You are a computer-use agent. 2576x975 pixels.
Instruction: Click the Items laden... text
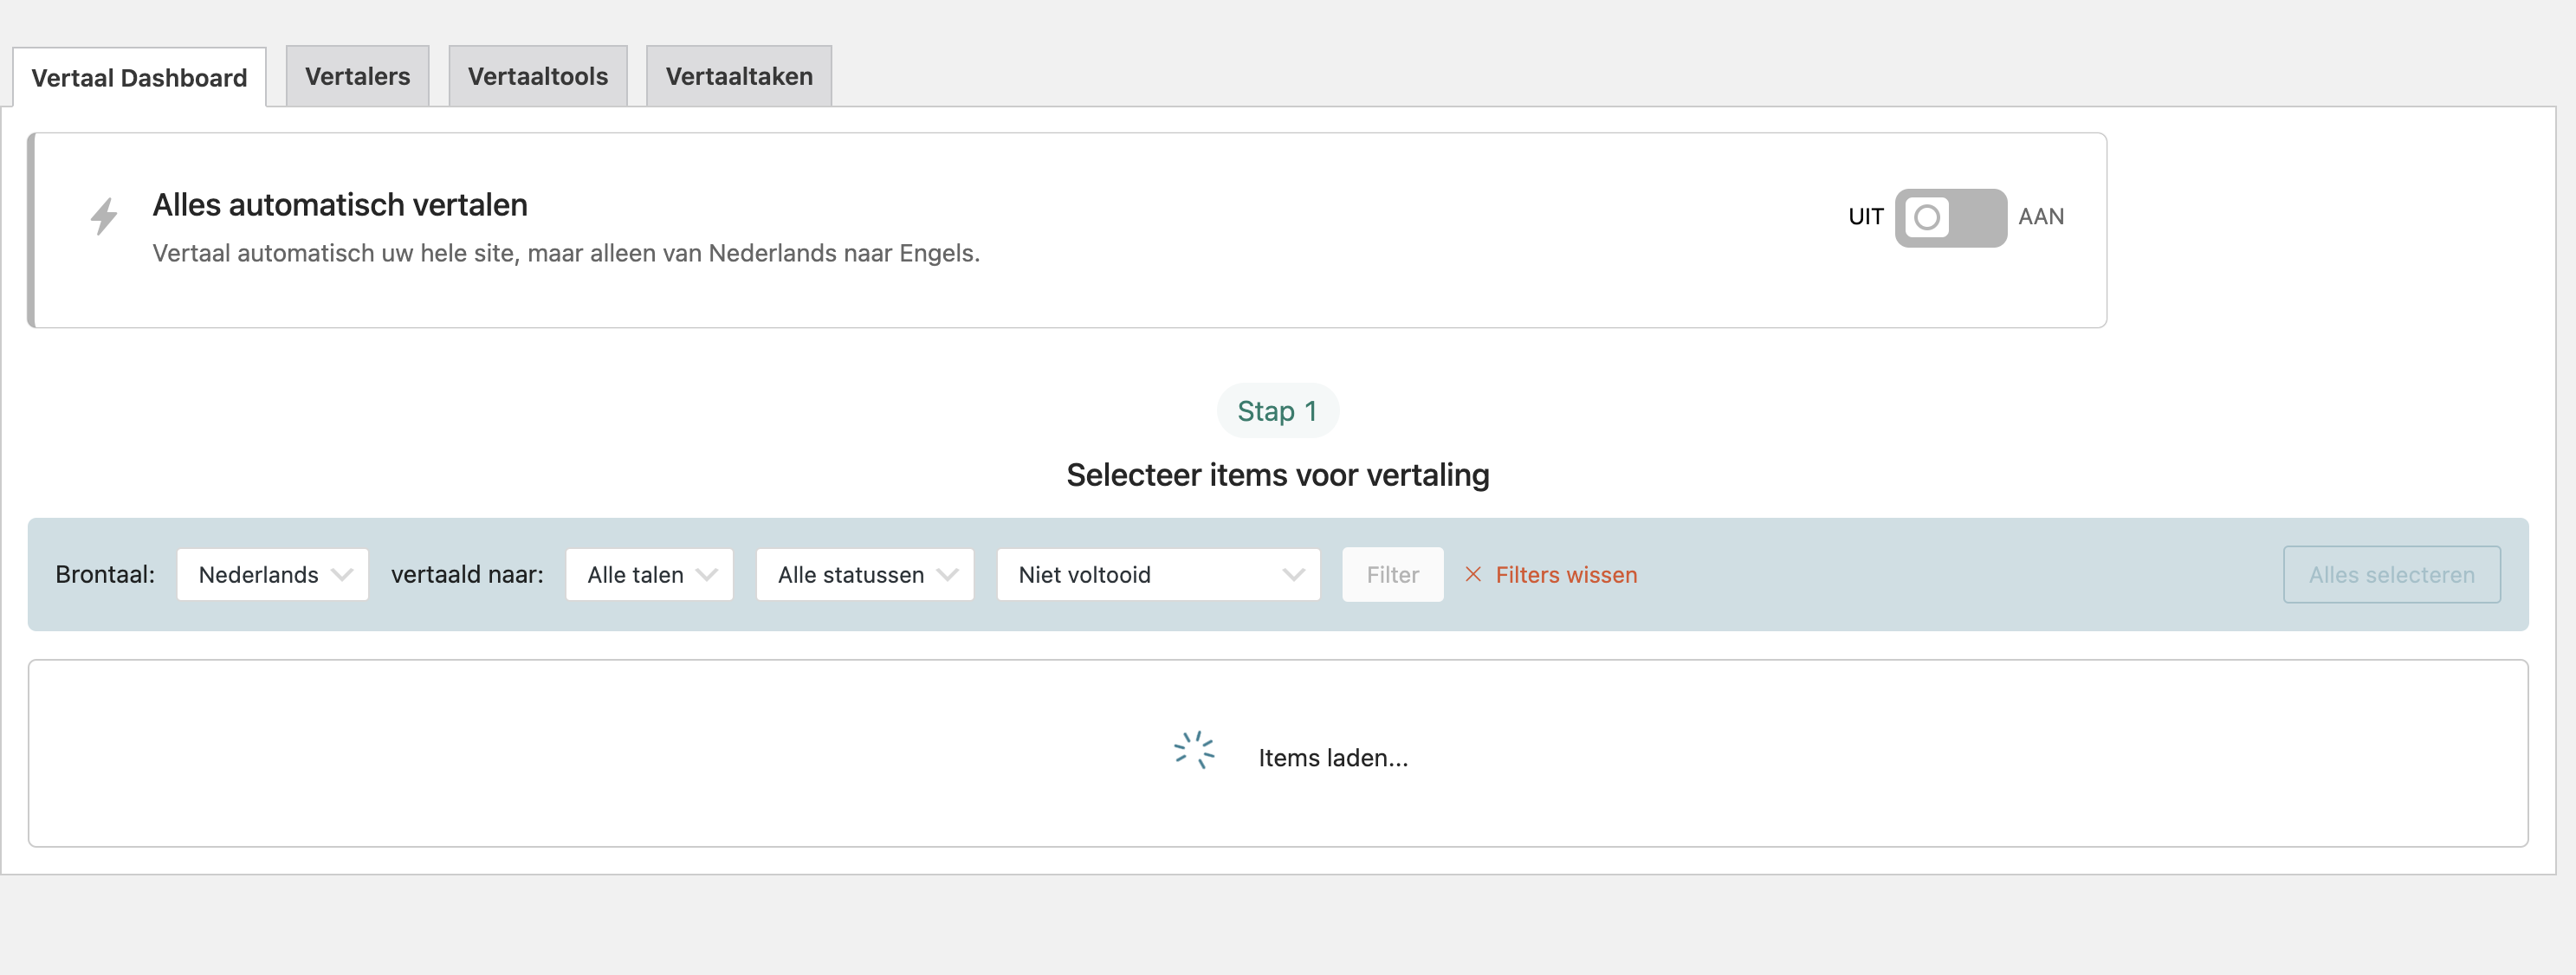pyautogui.click(x=1333, y=758)
